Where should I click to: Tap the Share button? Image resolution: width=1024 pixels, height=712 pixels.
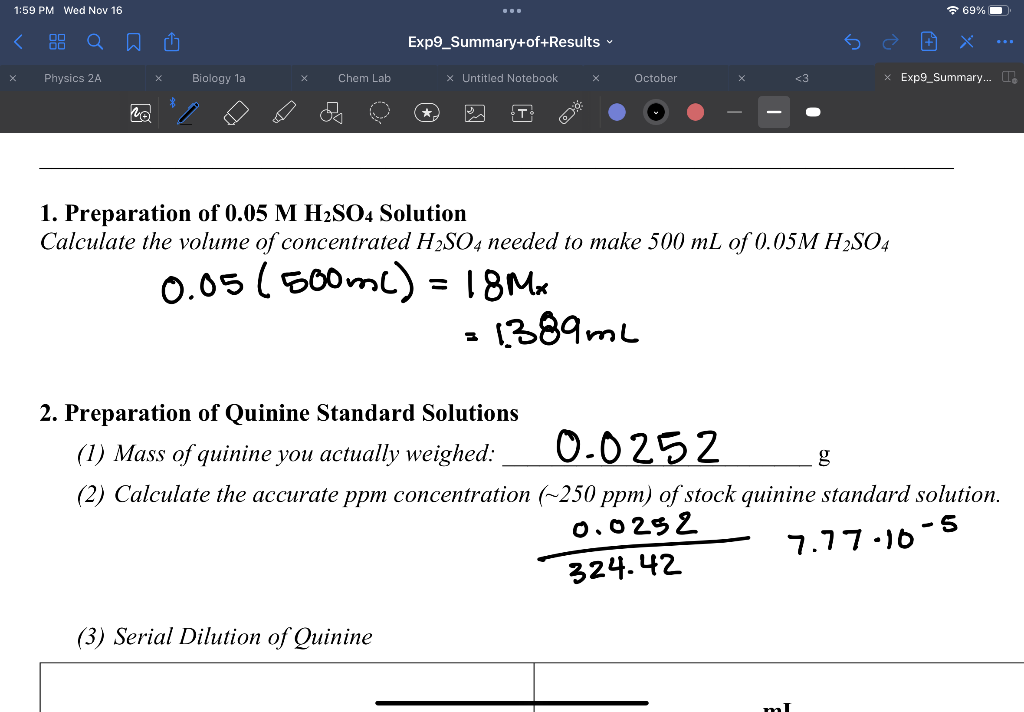point(170,42)
